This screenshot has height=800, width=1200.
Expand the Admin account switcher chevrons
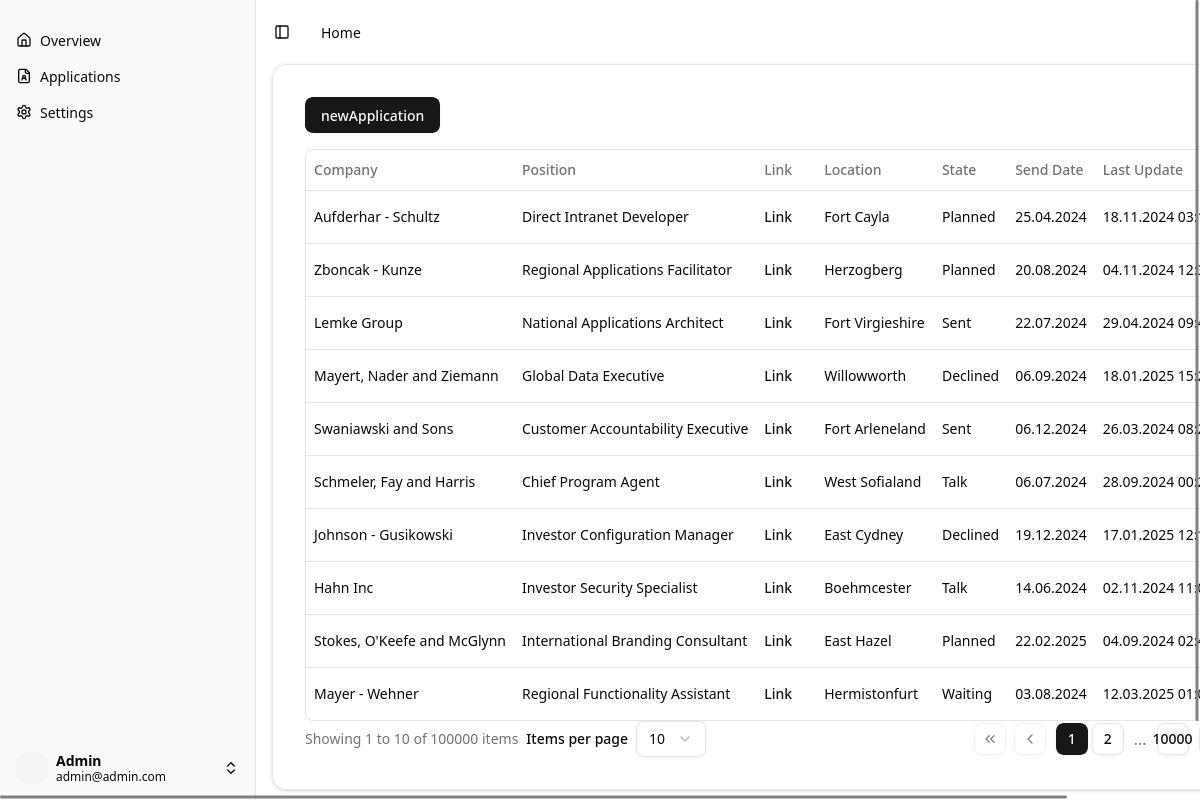(x=231, y=768)
